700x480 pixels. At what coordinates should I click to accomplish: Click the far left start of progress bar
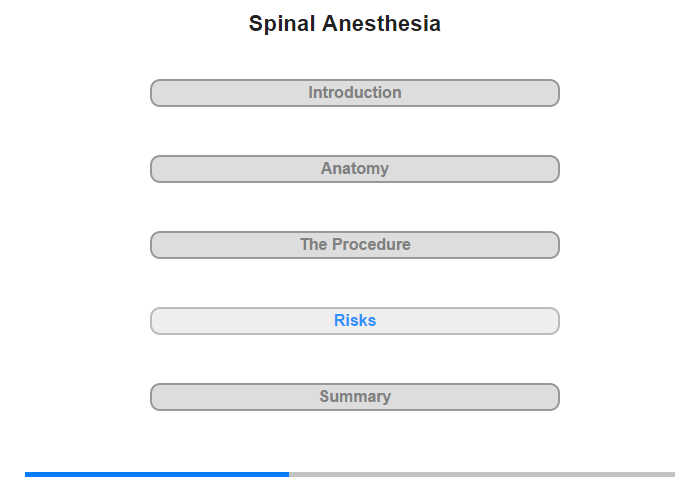[x=27, y=474]
